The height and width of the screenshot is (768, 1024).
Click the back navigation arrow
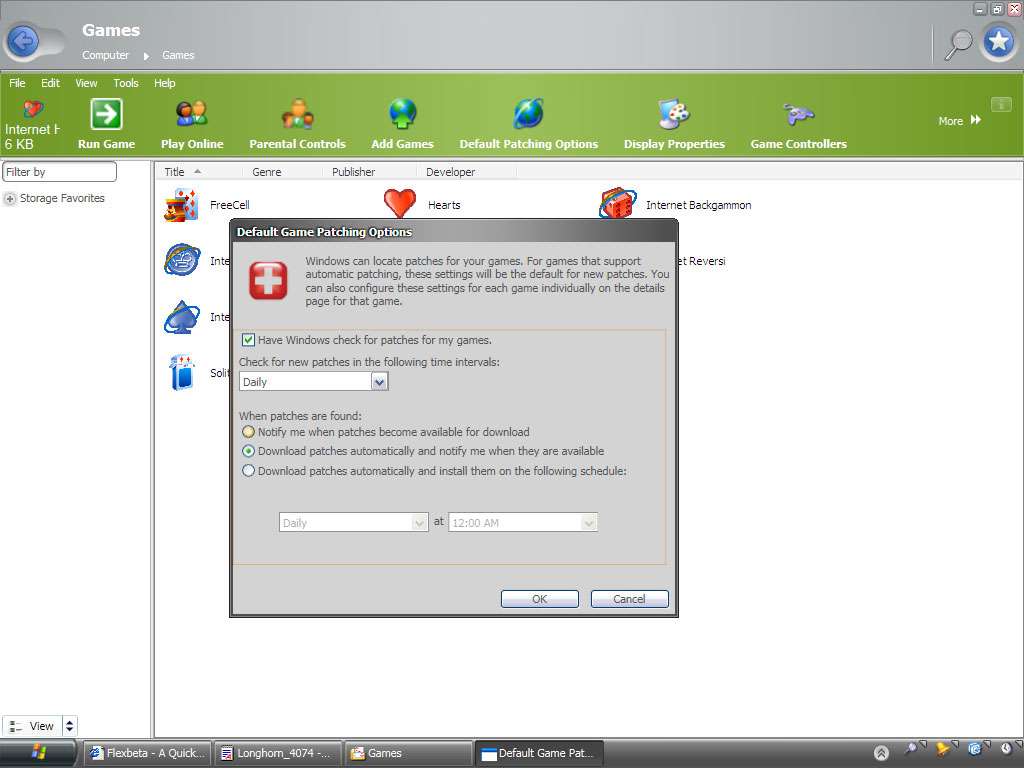pyautogui.click(x=23, y=42)
